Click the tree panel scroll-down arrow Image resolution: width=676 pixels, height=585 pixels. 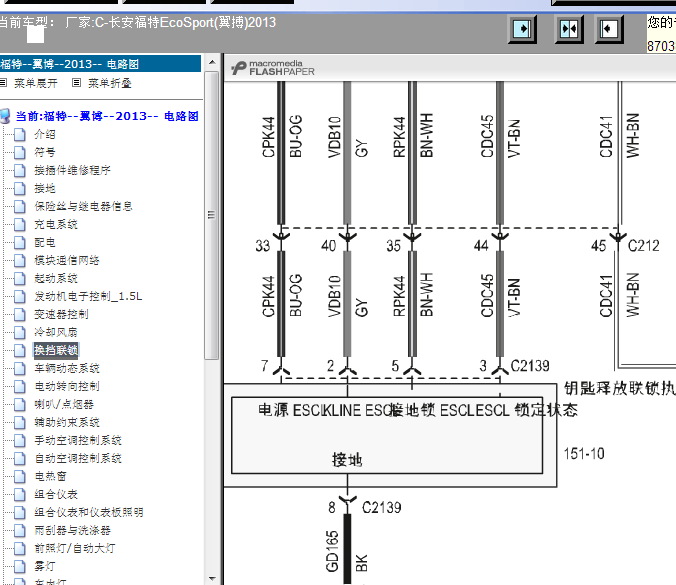coord(212,578)
